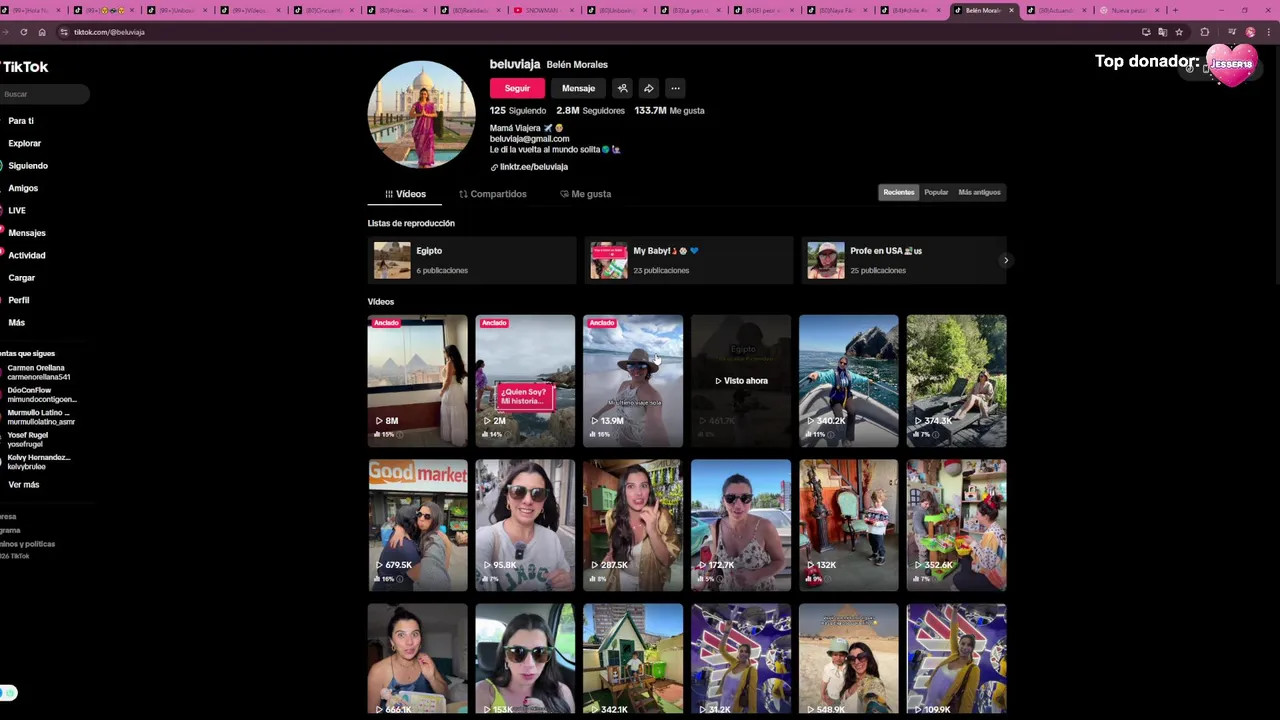This screenshot has width=1280, height=720.
Task: Click the browser home icon
Action: tap(42, 32)
